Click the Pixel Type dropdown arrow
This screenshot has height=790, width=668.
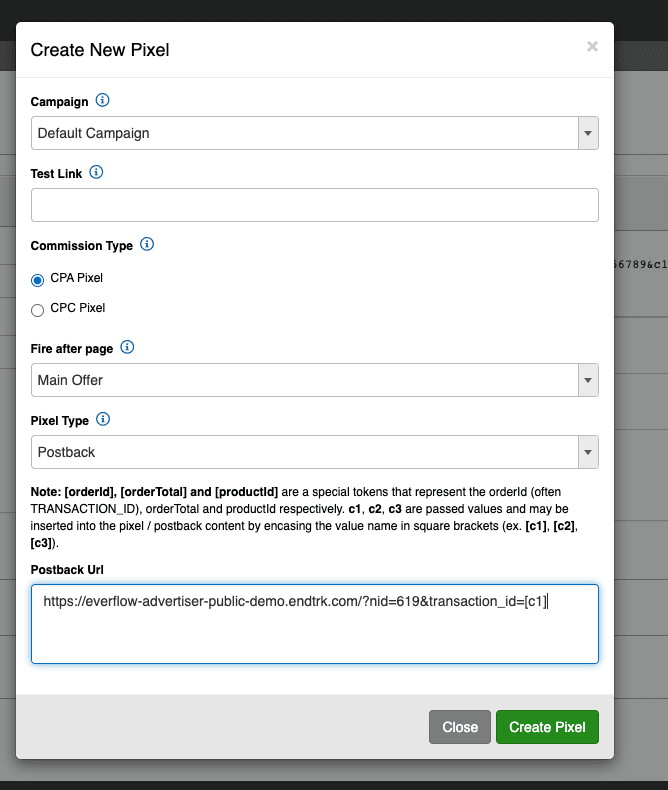coord(588,452)
